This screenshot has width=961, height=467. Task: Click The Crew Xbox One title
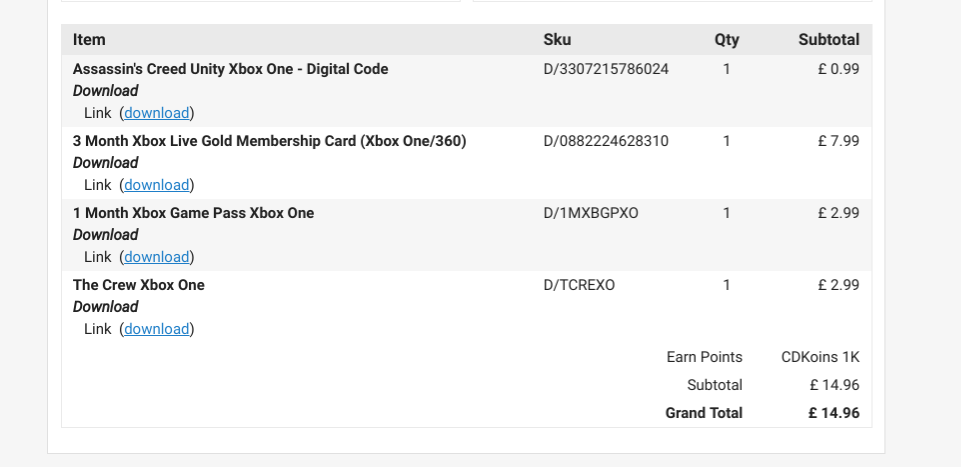[138, 285]
